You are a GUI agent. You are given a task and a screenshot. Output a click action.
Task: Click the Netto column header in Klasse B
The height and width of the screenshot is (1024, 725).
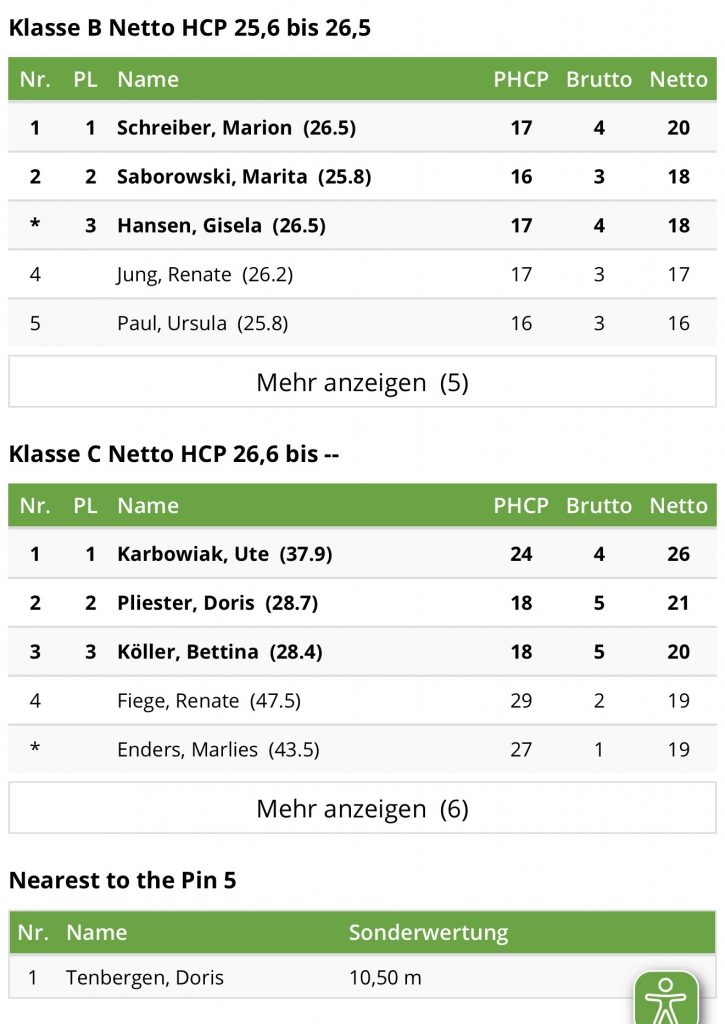tap(679, 79)
